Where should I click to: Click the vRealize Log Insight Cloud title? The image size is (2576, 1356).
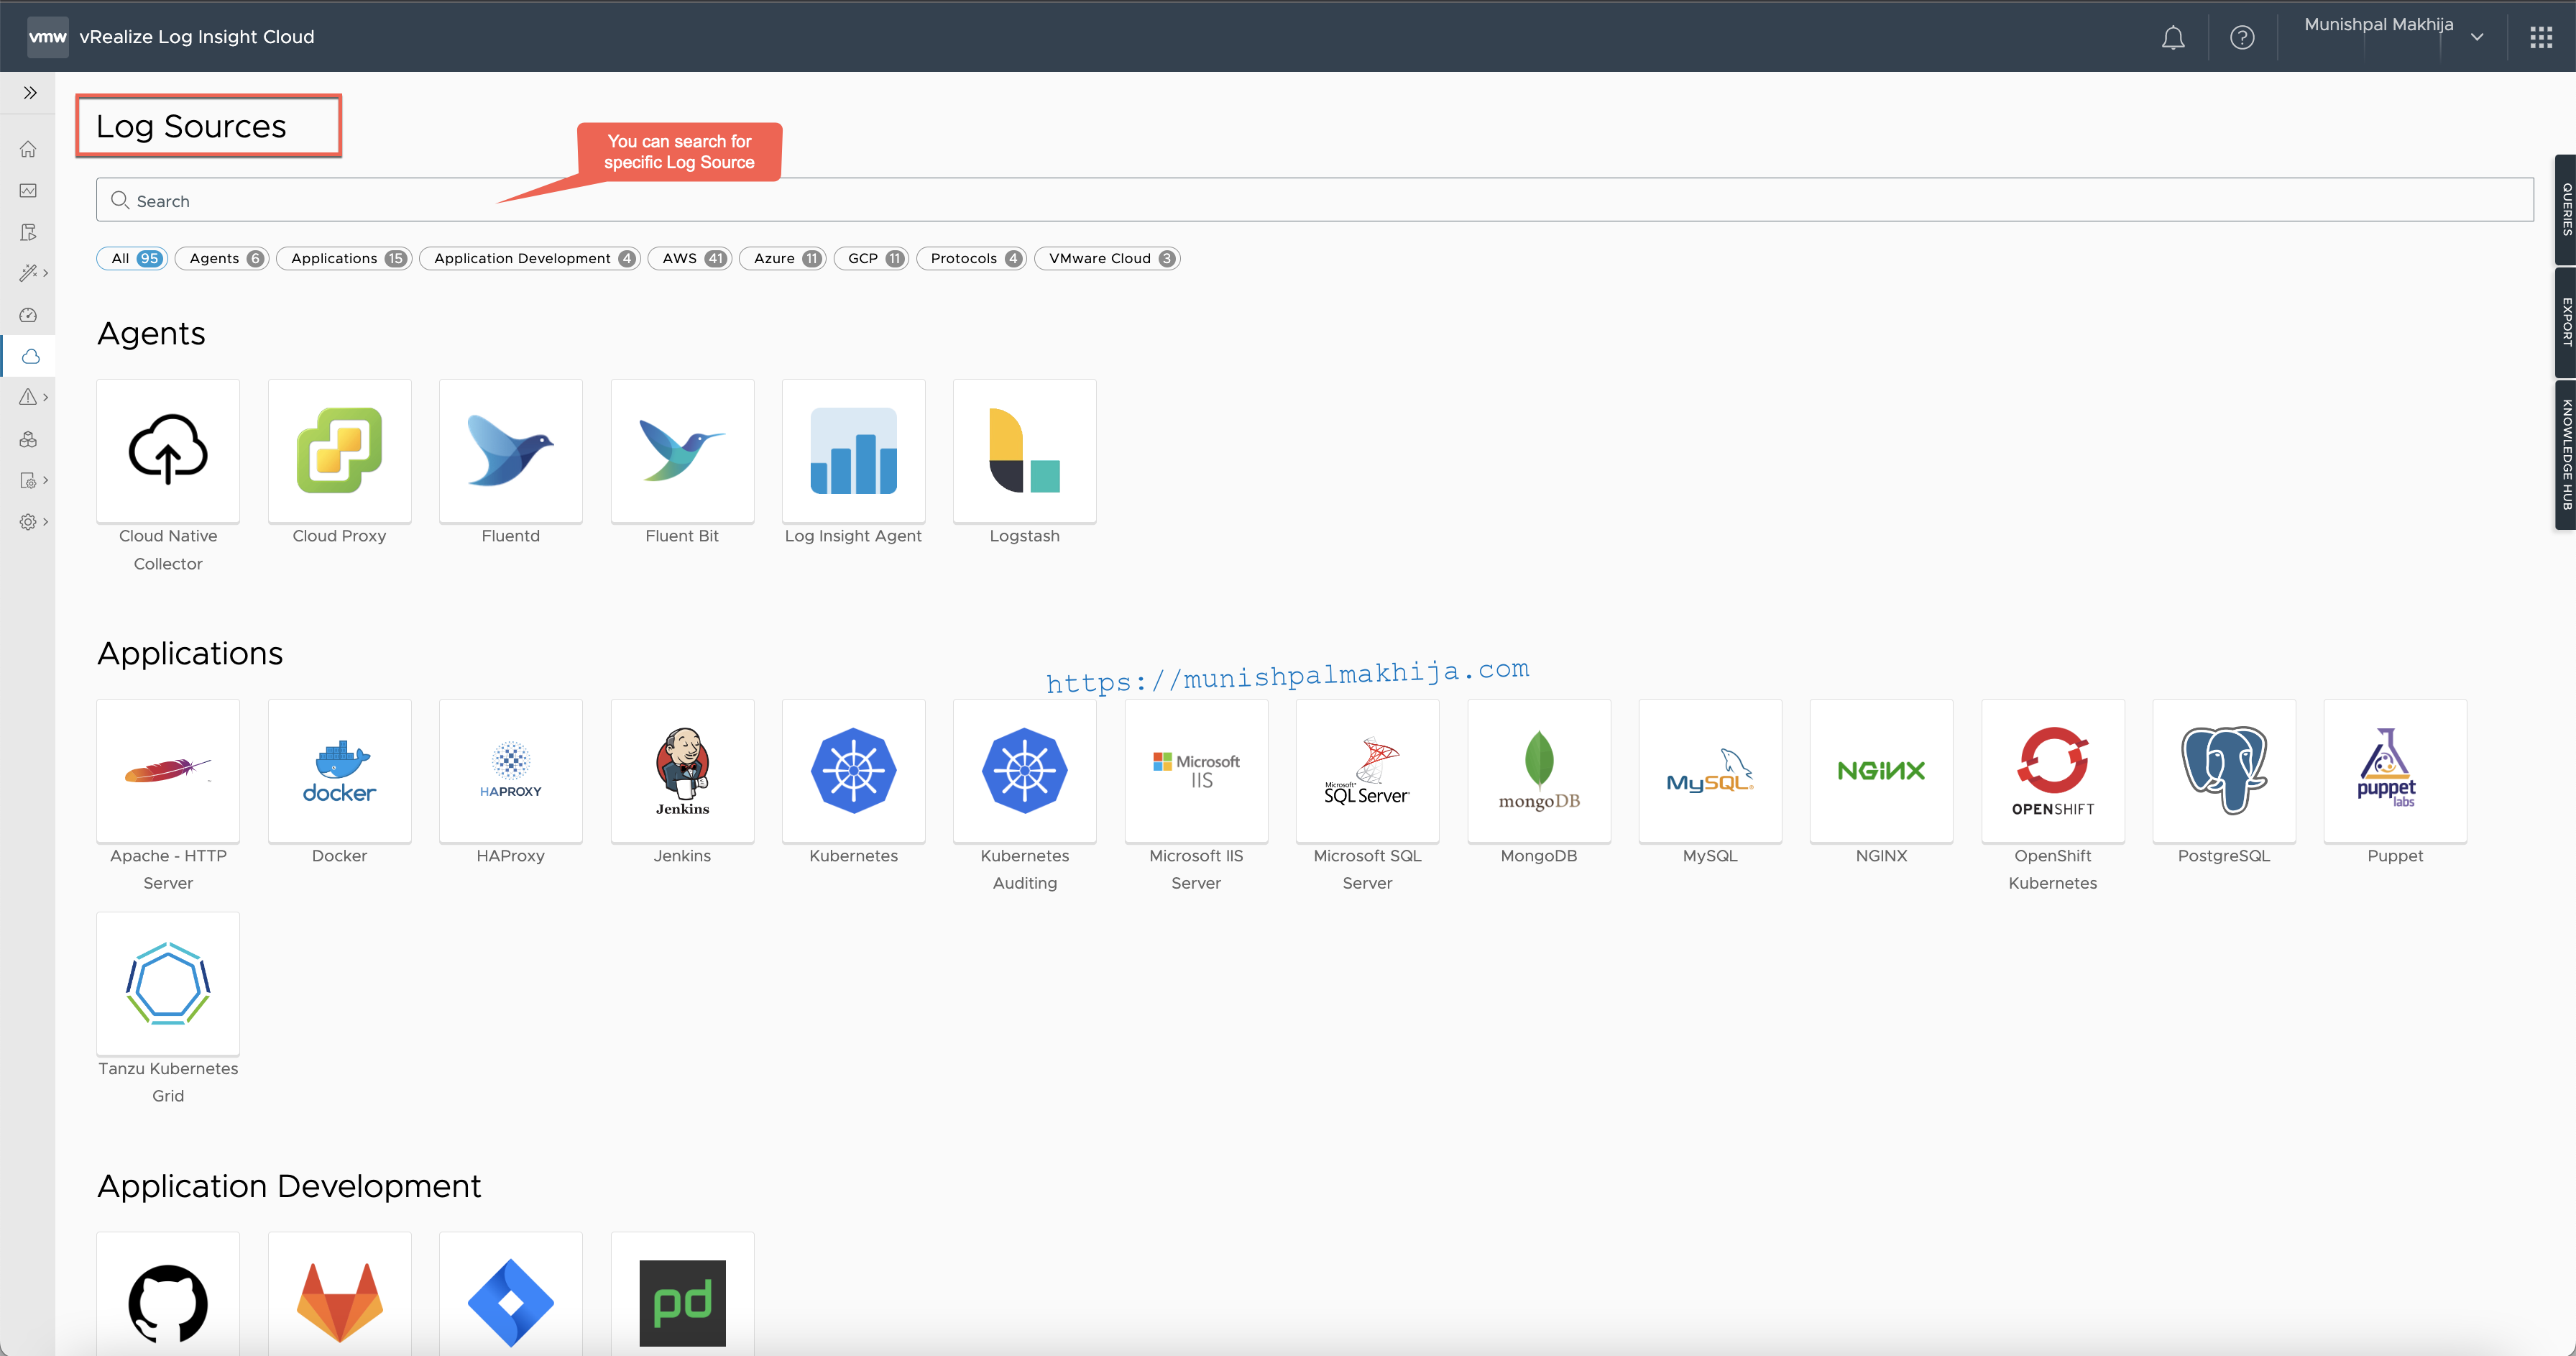tap(197, 37)
